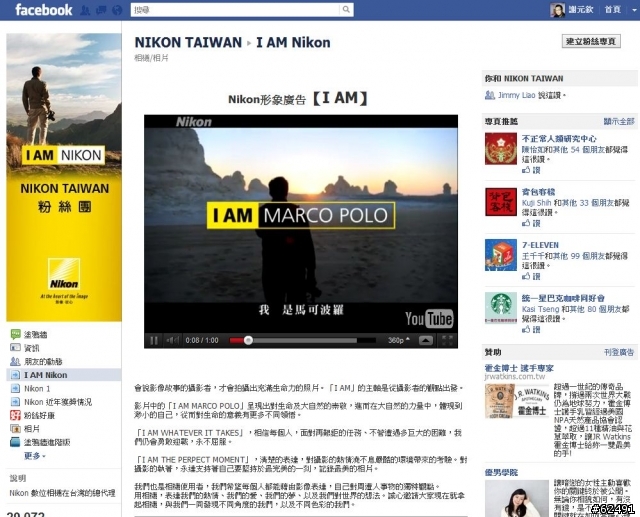The image size is (640, 517).
Task: Click 刊登廣告 in the 贊助 section
Action: [x=619, y=352]
